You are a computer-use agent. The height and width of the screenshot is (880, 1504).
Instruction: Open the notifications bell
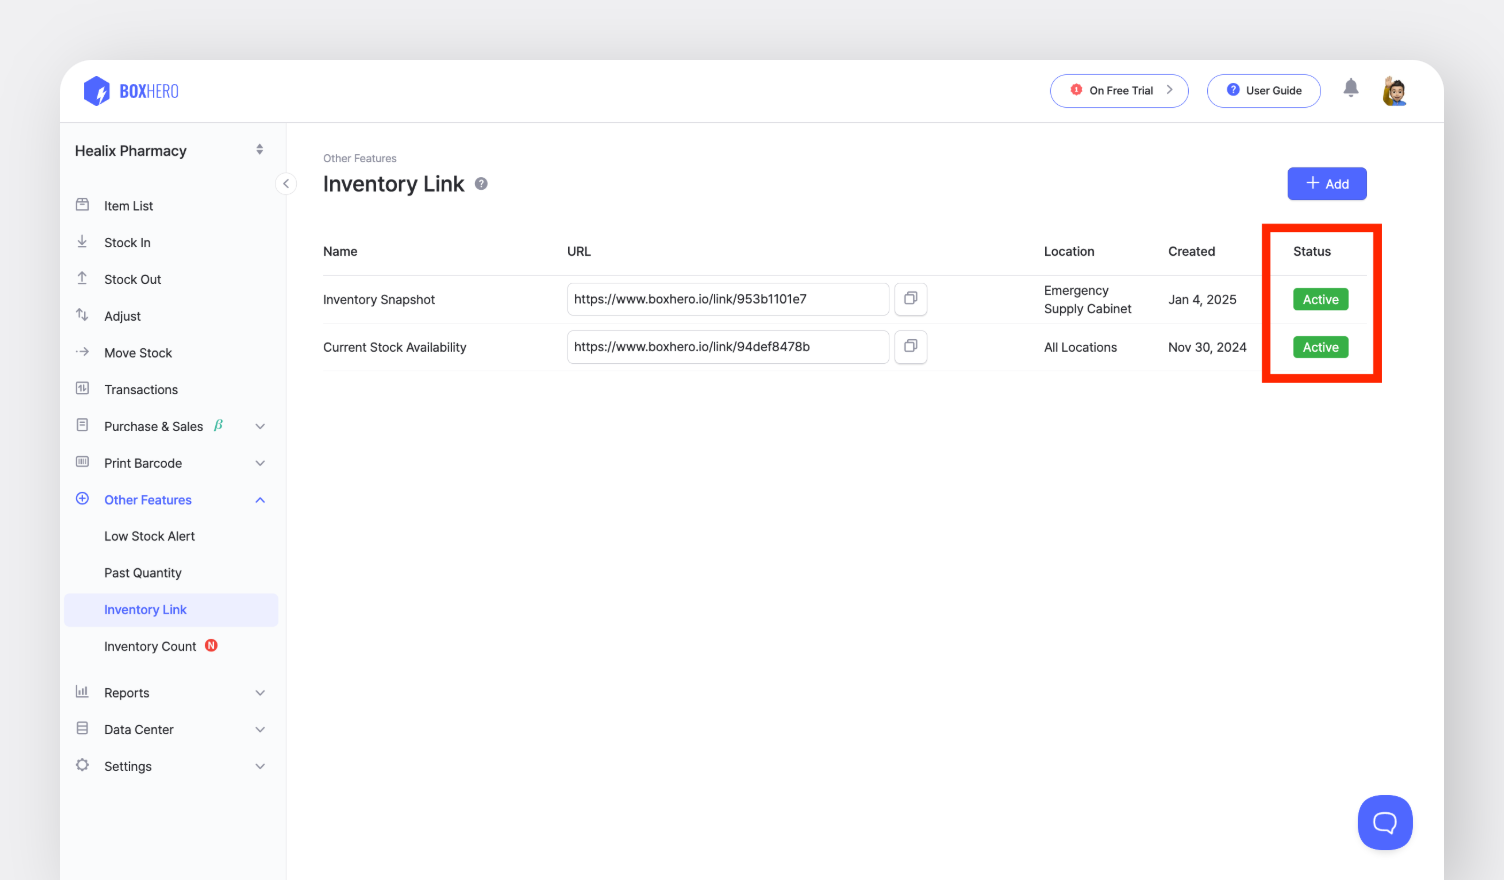click(x=1351, y=88)
